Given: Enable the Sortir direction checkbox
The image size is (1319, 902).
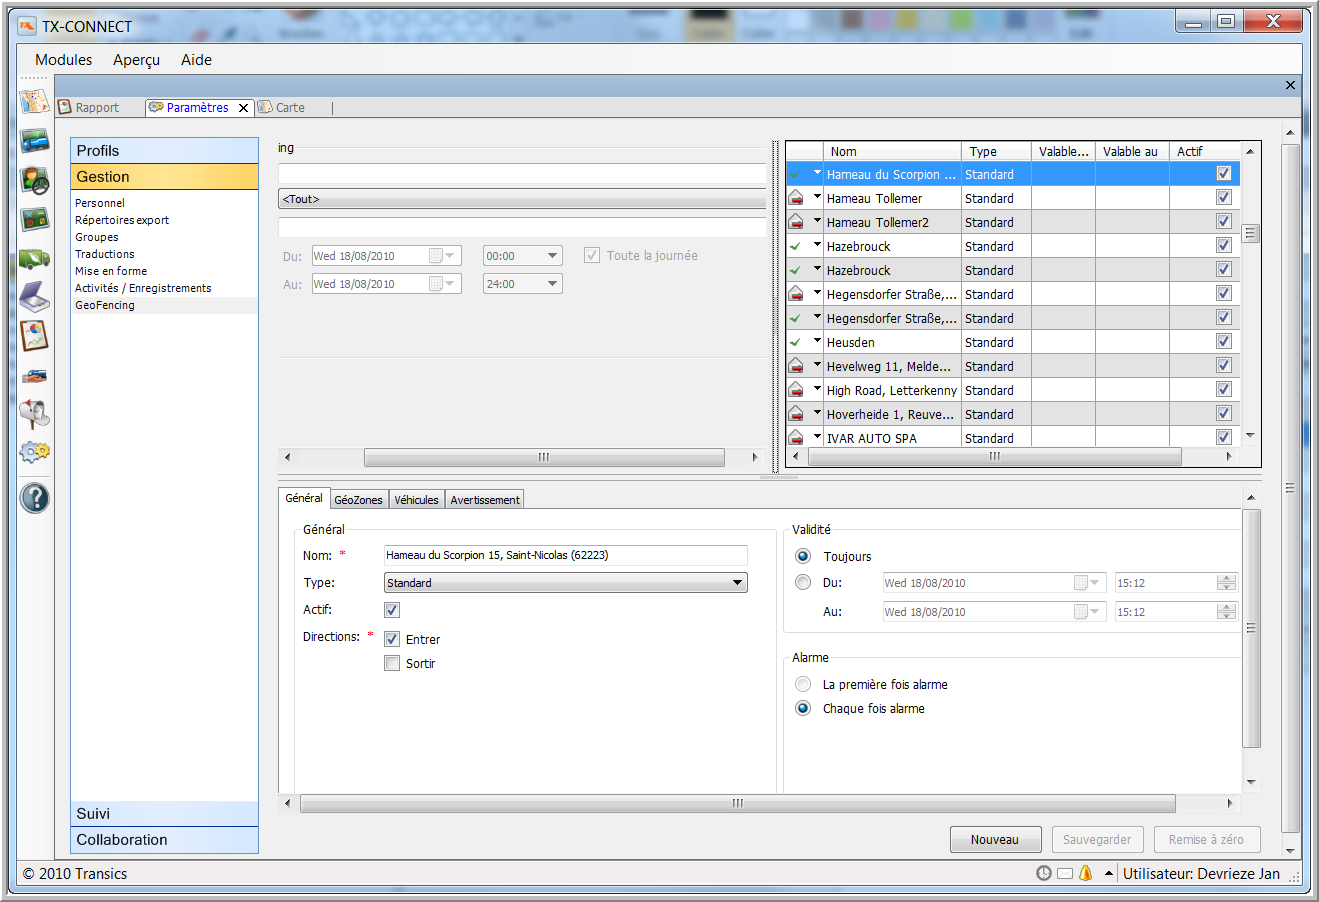Looking at the screenshot, I should point(392,663).
